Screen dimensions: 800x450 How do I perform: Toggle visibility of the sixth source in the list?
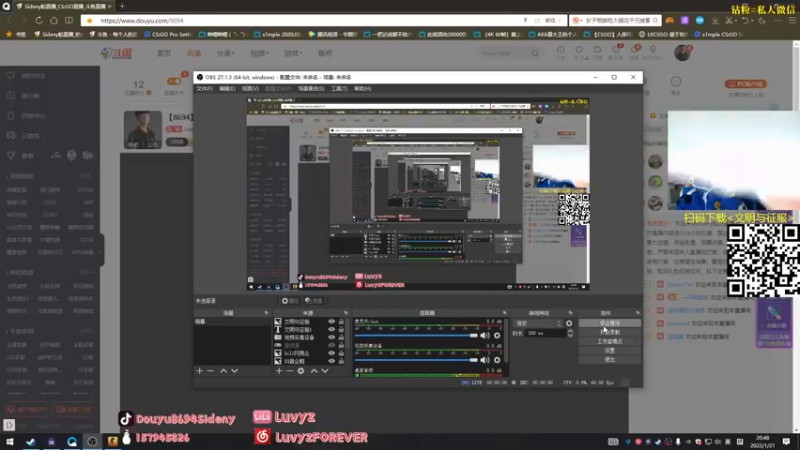pos(332,361)
